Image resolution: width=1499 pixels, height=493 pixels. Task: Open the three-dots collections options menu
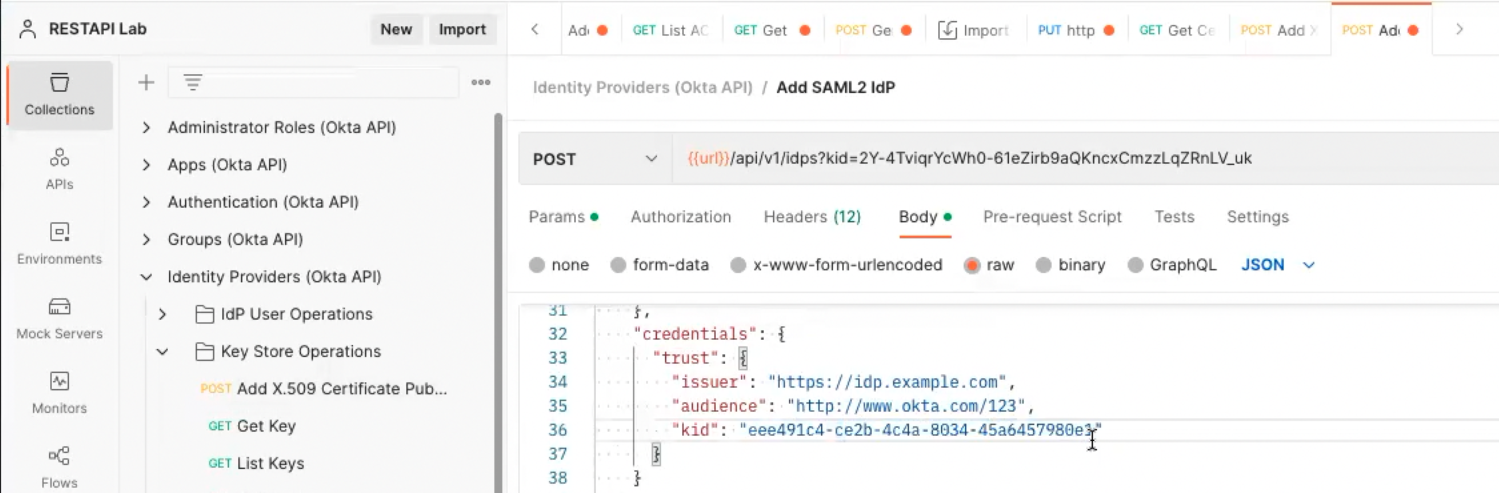pos(481,83)
